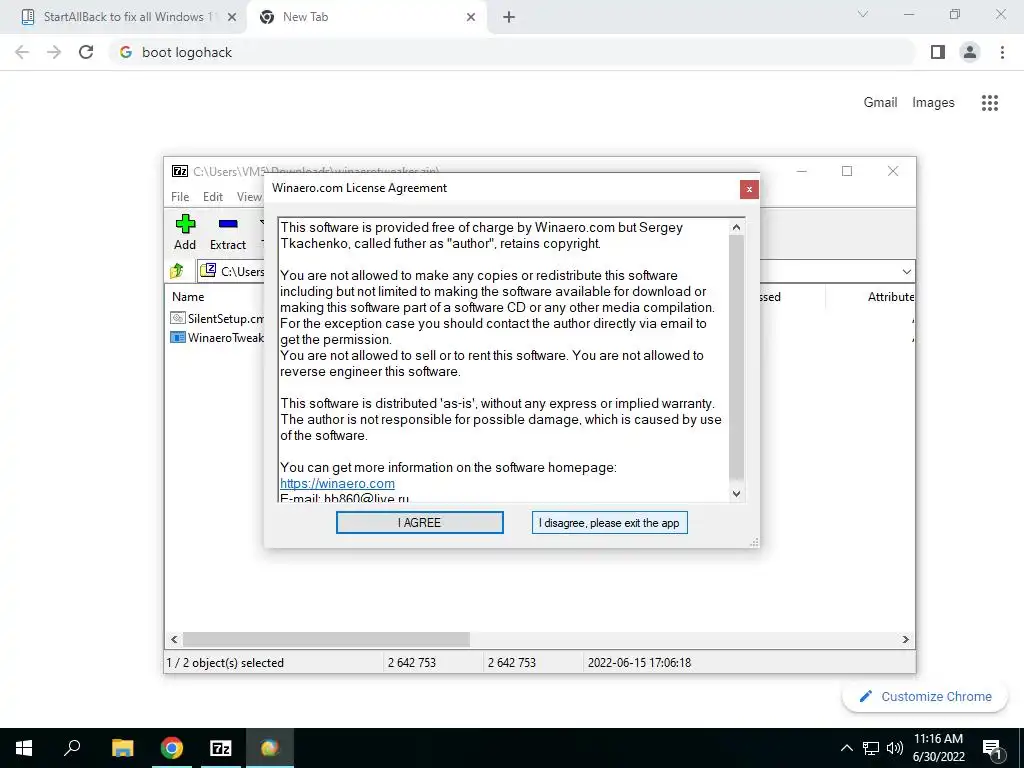Click 7-Zip horizontal scrollbar right arrow

point(906,639)
